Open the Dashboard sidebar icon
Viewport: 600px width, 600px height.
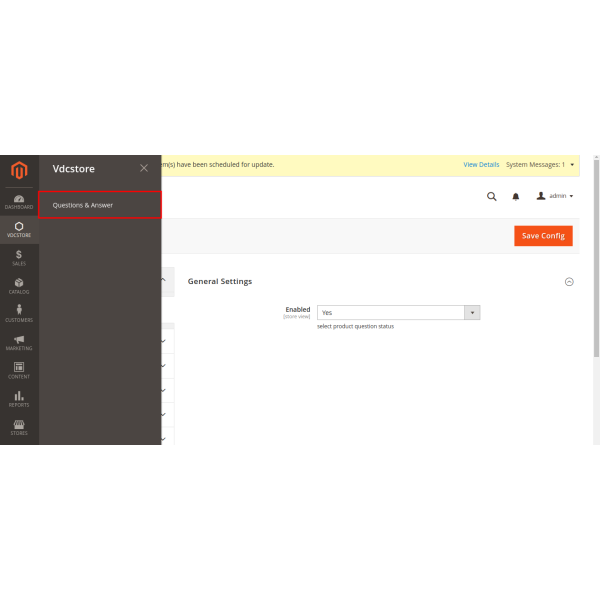19,201
